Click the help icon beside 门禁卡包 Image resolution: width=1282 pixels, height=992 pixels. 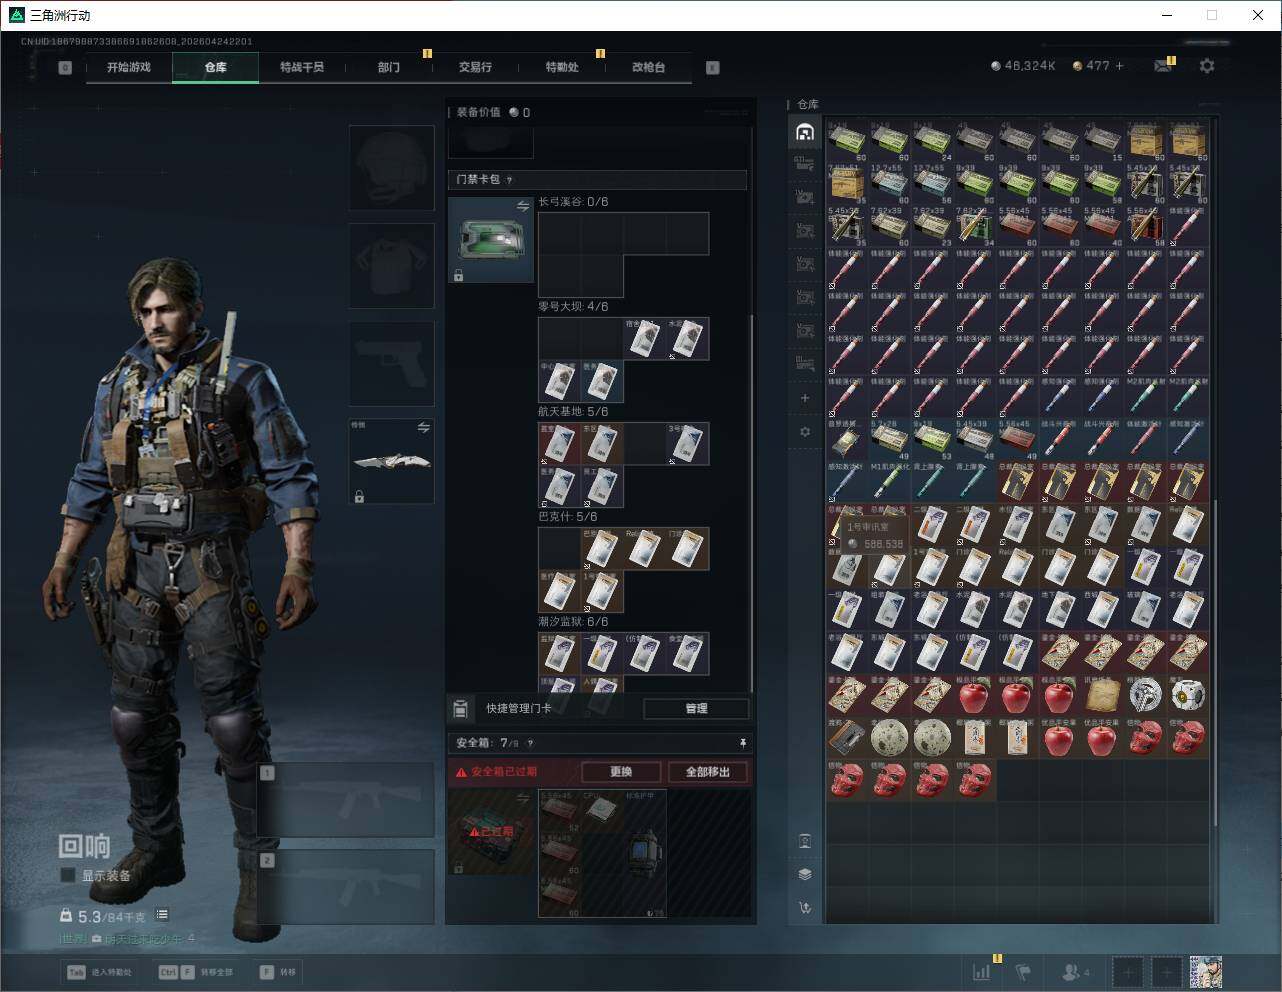(509, 180)
